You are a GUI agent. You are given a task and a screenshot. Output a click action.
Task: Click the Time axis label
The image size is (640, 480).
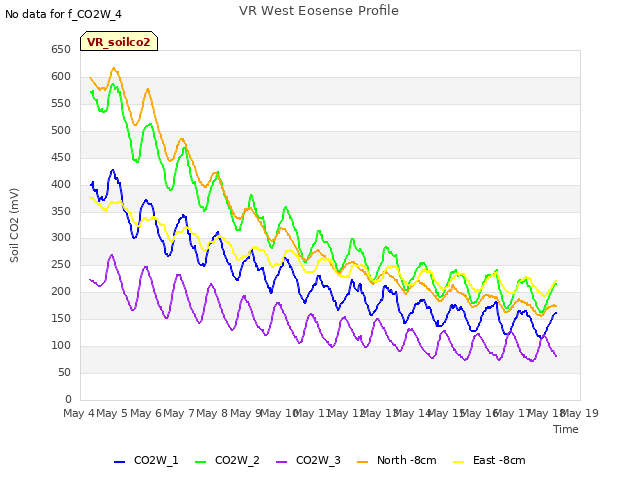tap(566, 429)
